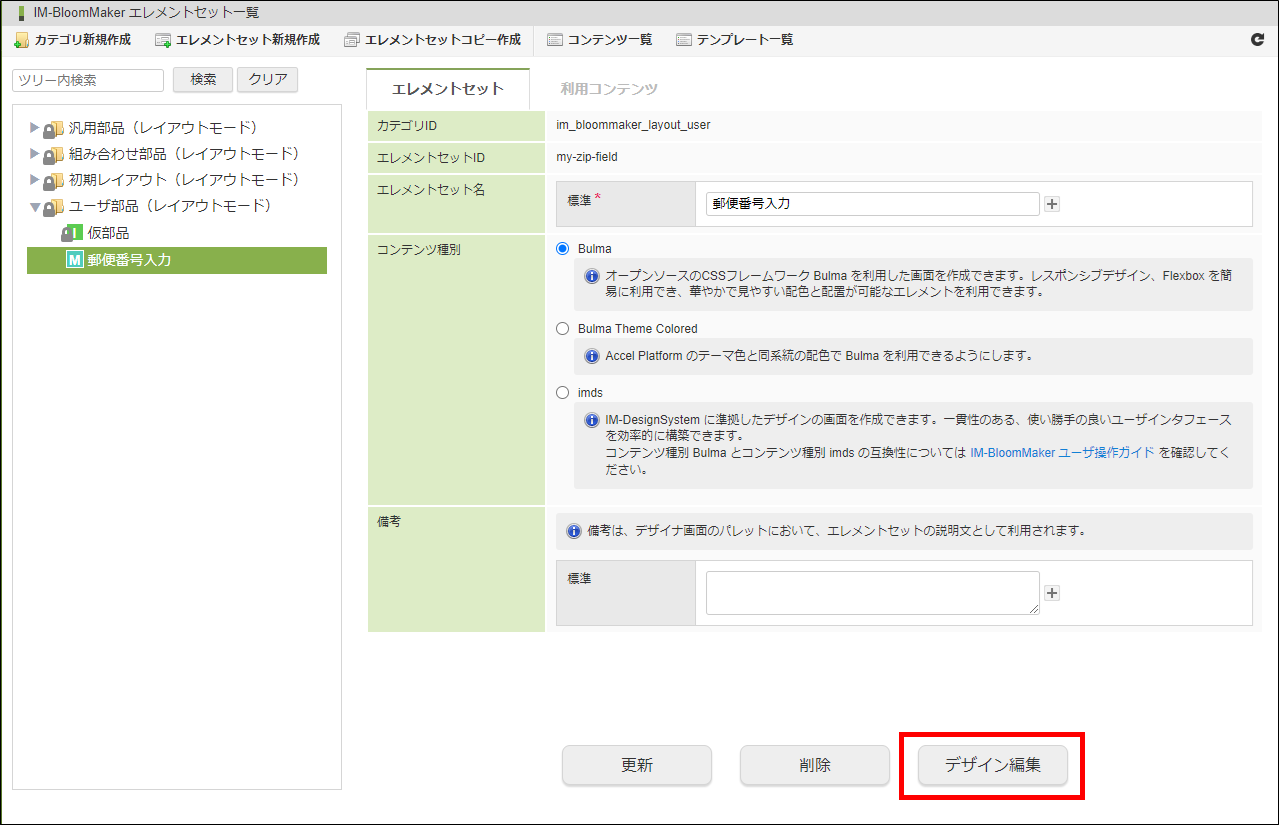Click the refresh icon at top right
Image resolution: width=1279 pixels, height=825 pixels.
tap(1257, 40)
